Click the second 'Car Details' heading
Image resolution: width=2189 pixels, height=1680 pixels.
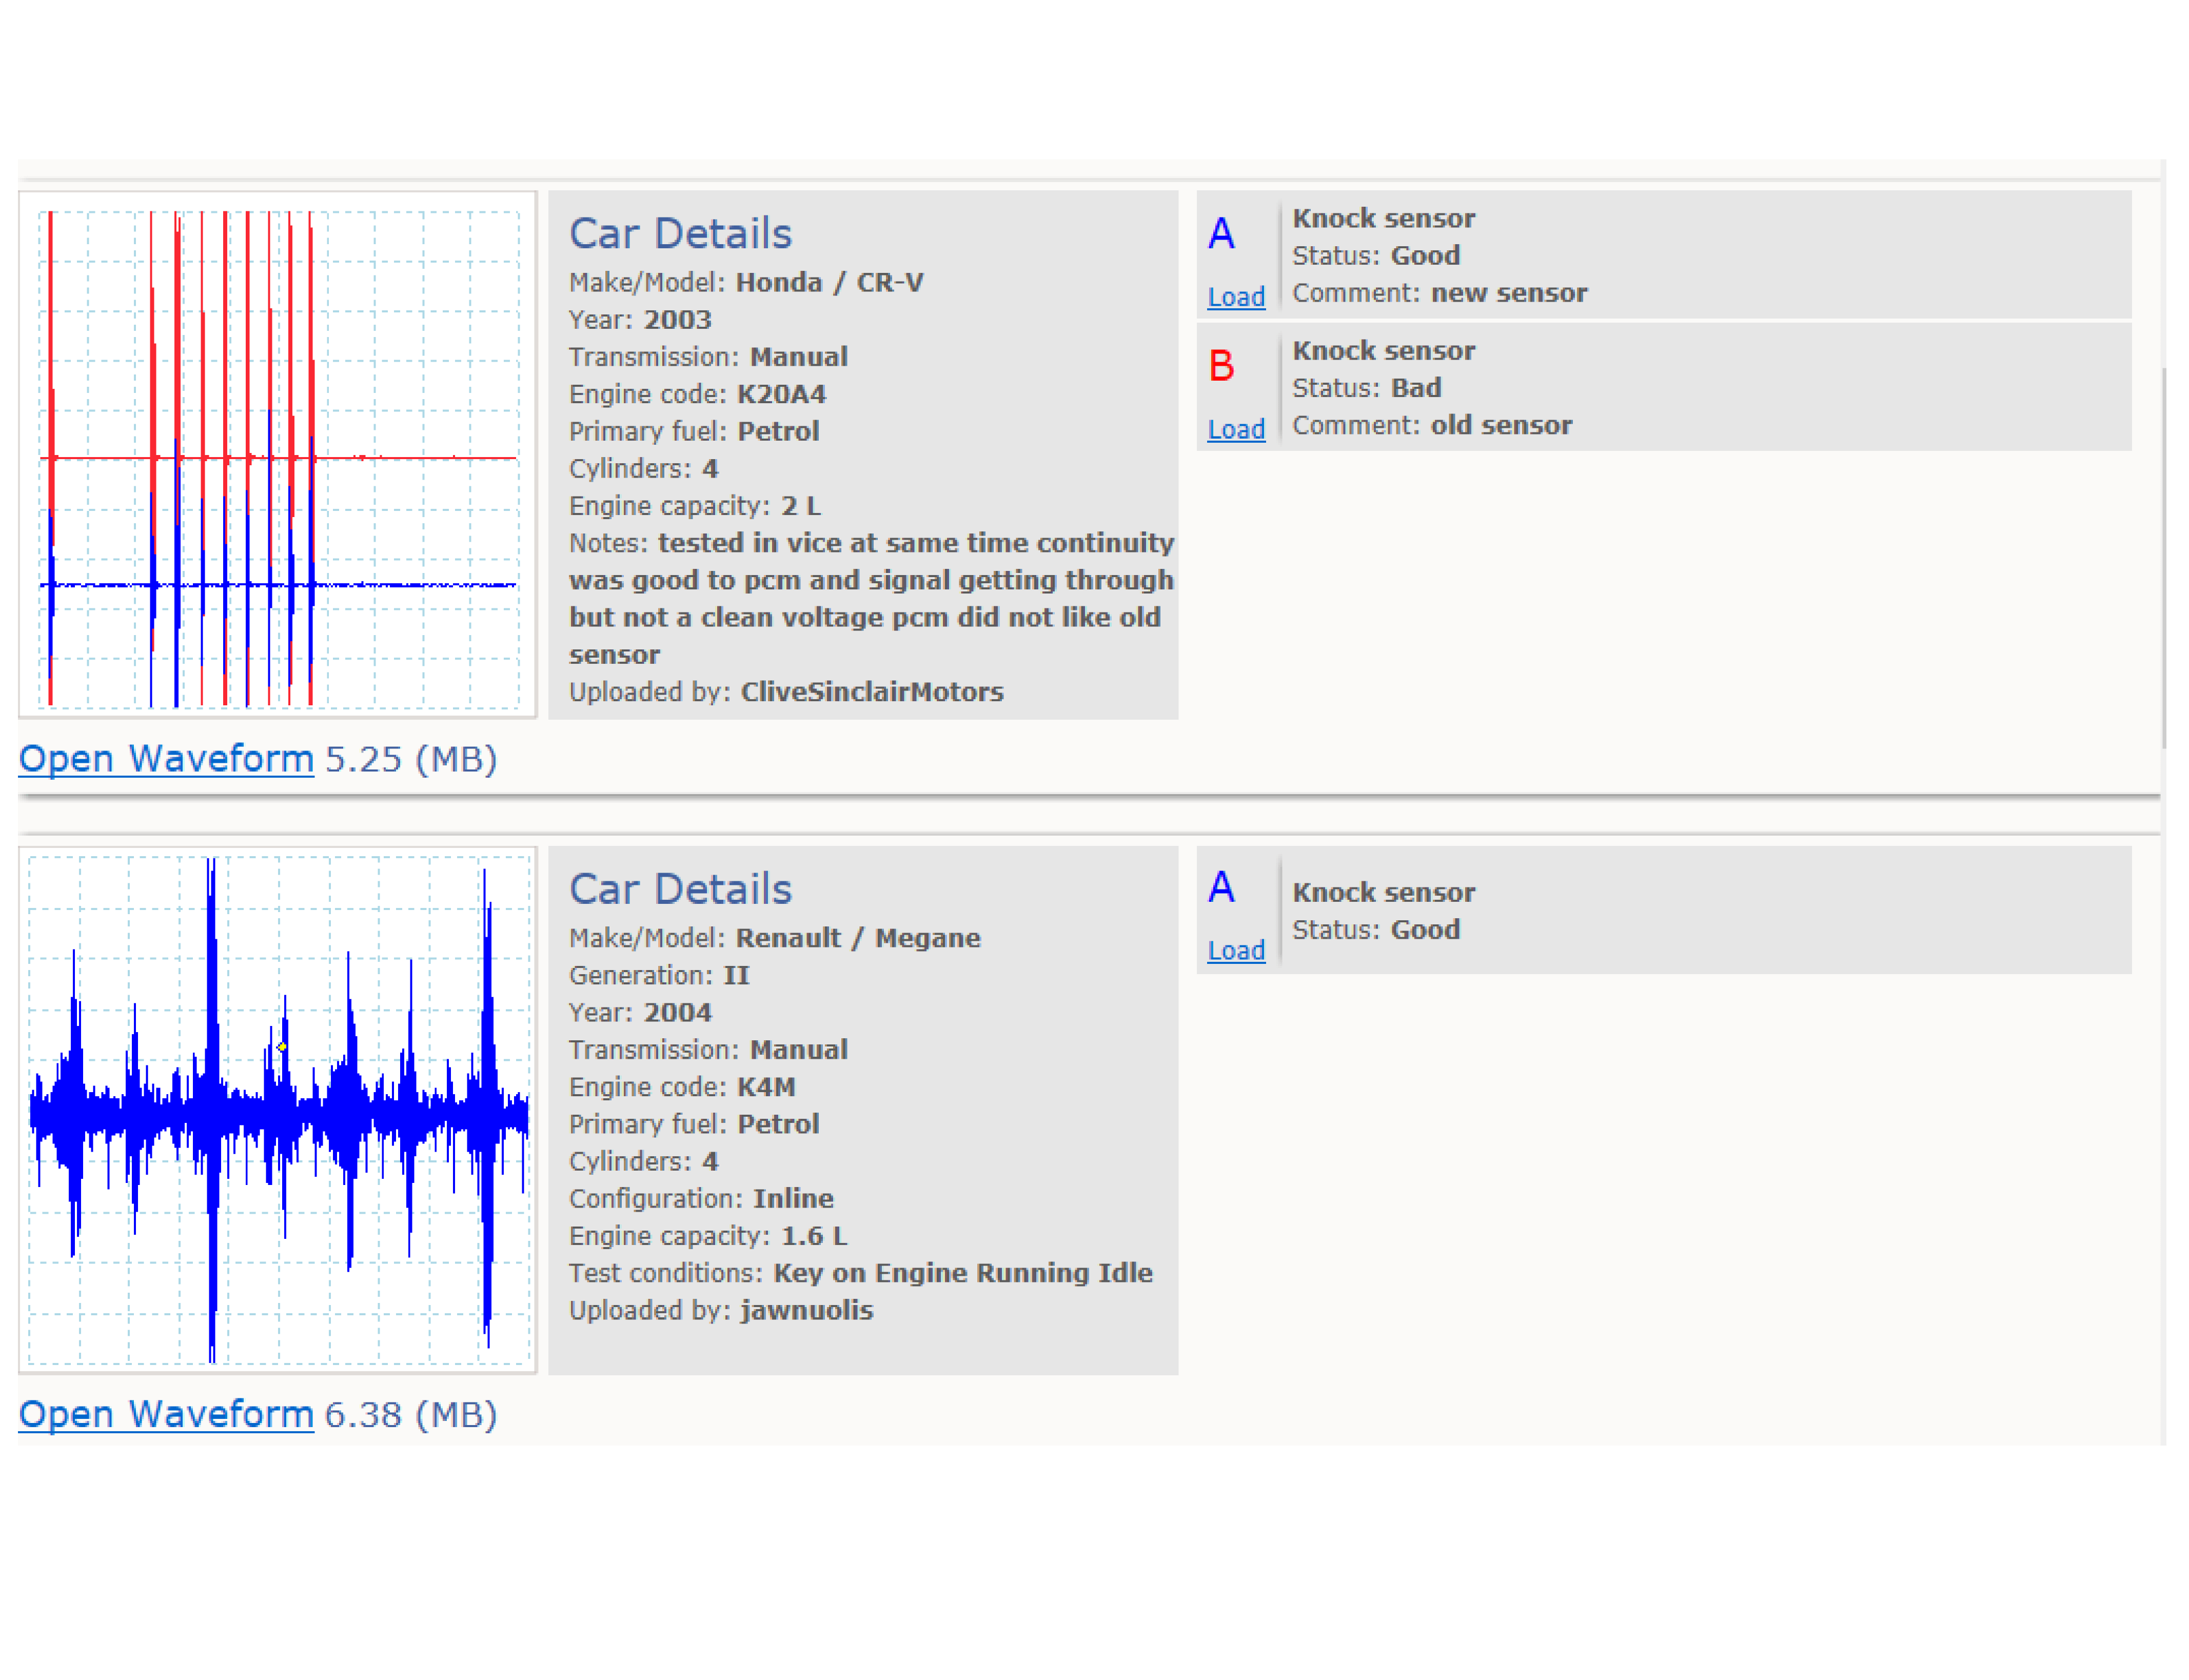pyautogui.click(x=680, y=889)
